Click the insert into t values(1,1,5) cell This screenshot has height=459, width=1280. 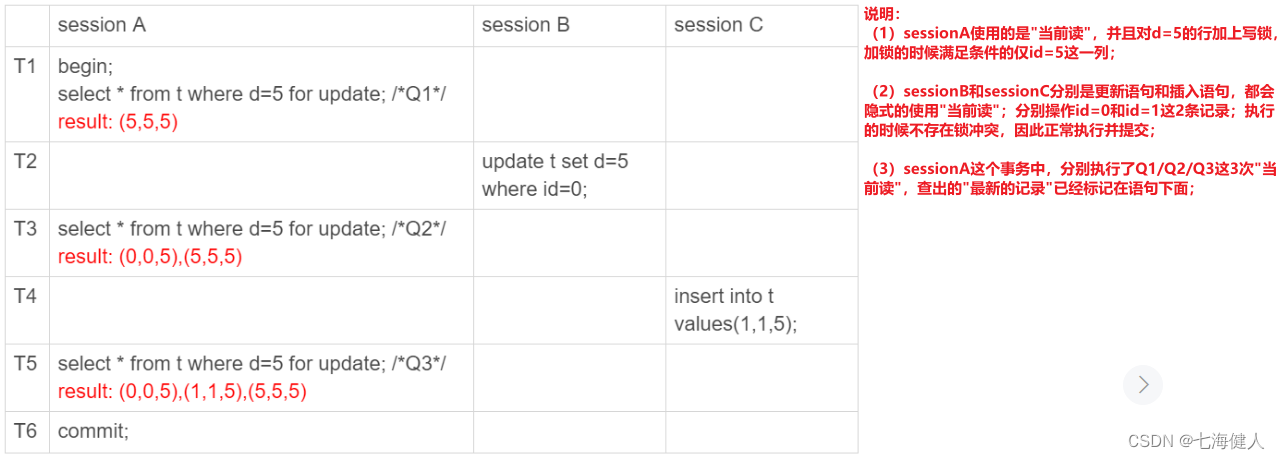(x=736, y=310)
